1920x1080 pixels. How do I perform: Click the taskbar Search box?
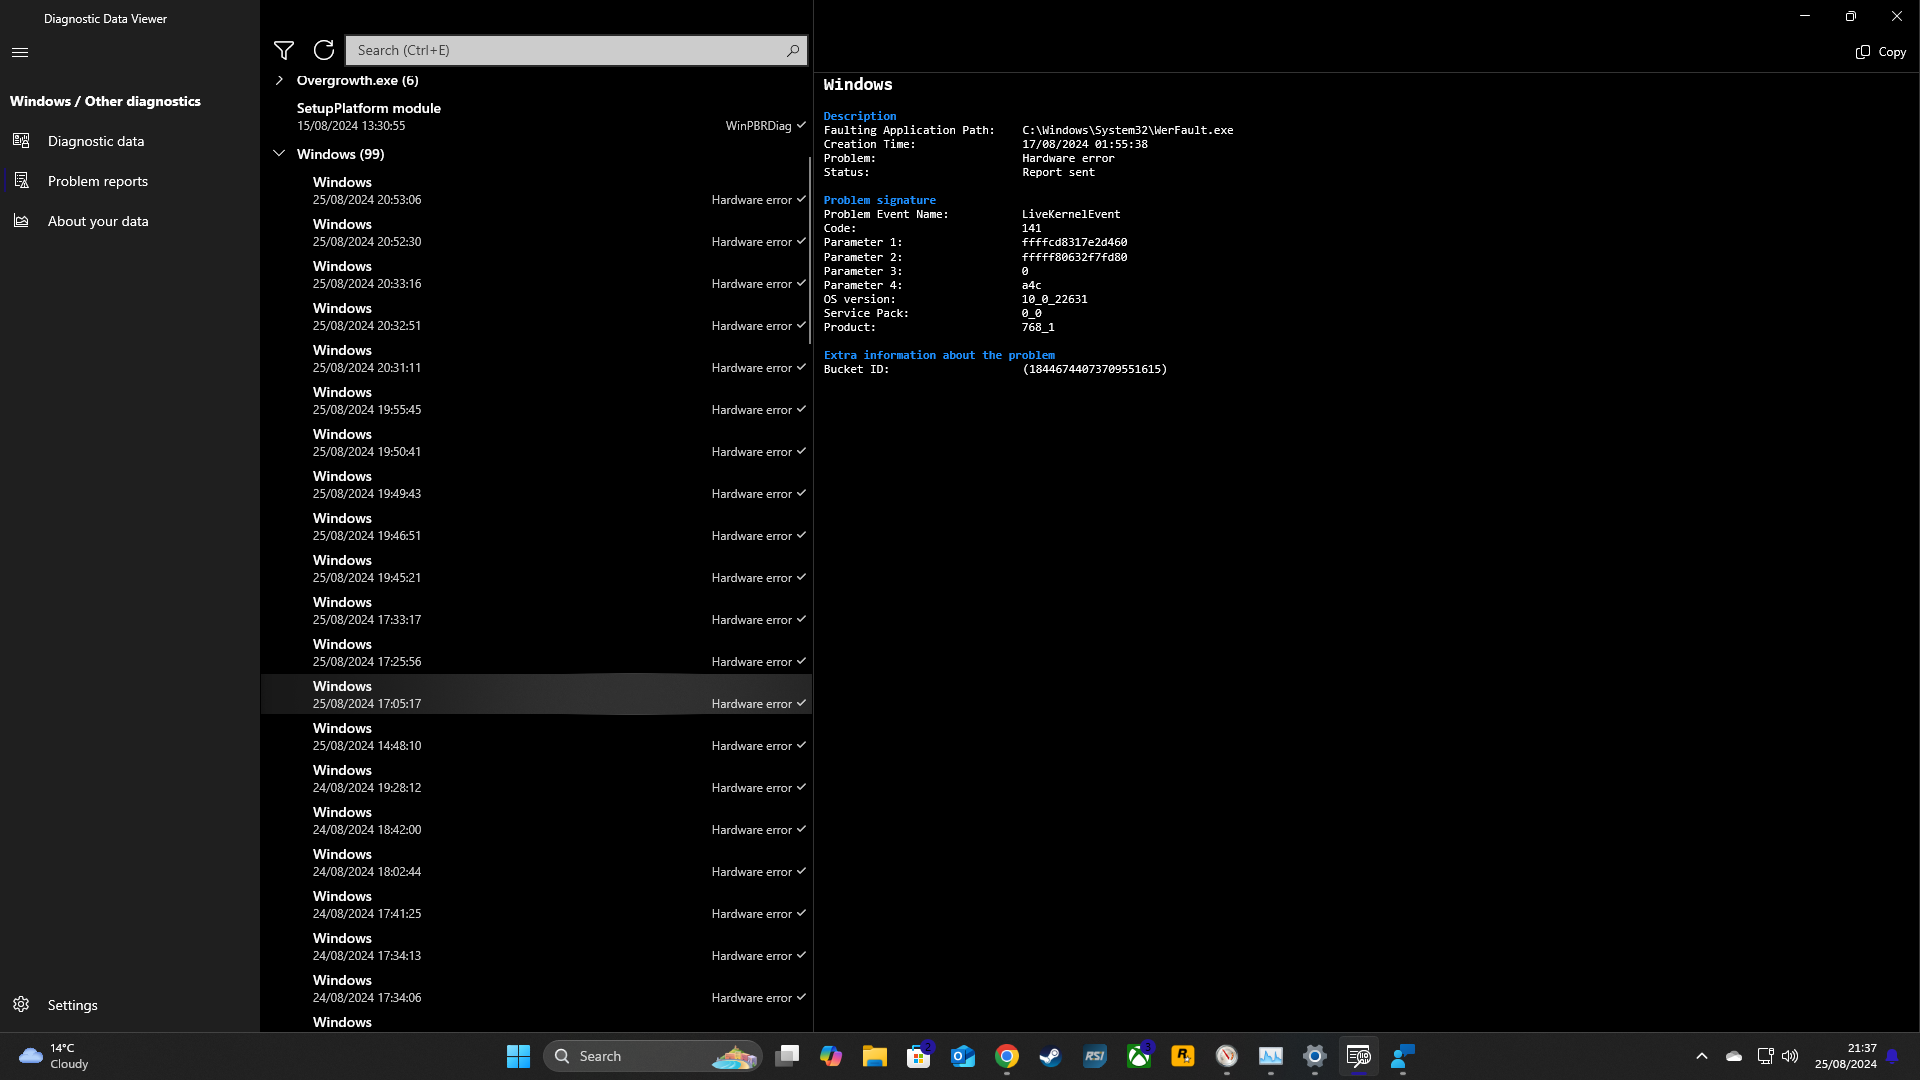(x=652, y=1056)
